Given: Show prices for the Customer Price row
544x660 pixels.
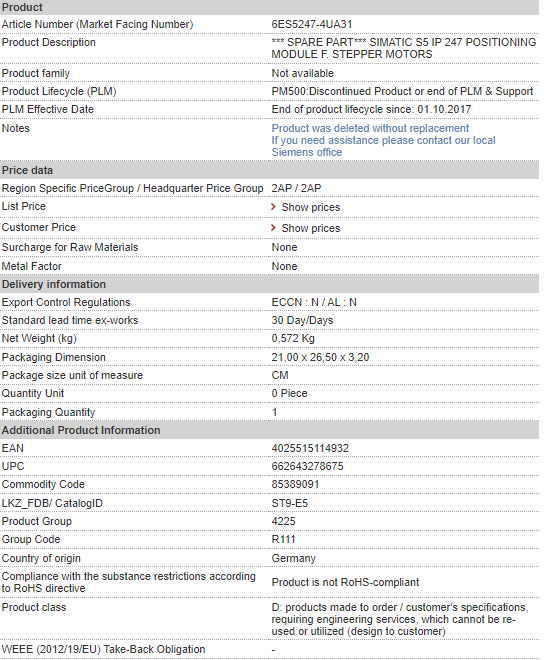Looking at the screenshot, I should click(311, 228).
